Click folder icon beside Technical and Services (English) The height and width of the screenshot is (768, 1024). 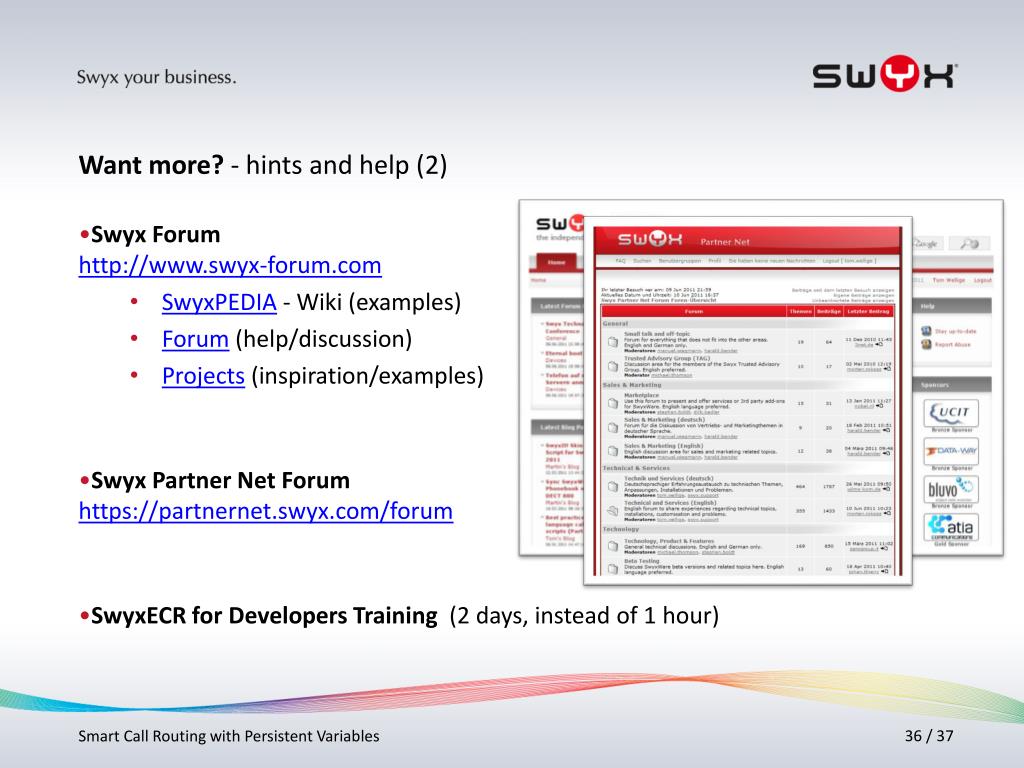[613, 511]
